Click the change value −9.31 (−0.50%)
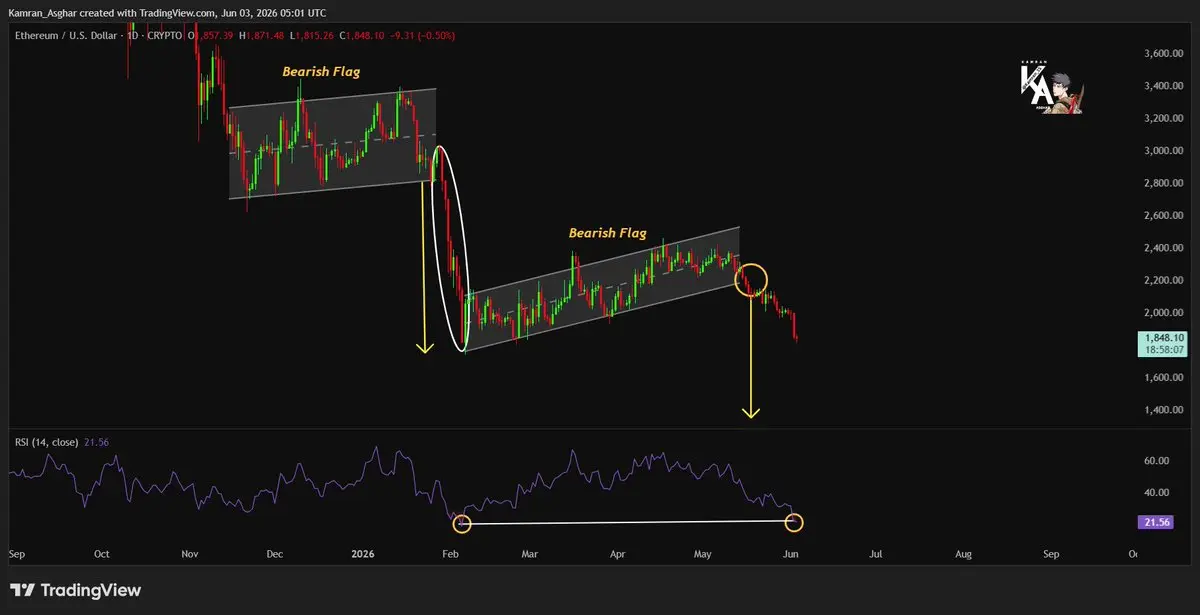 pos(422,35)
